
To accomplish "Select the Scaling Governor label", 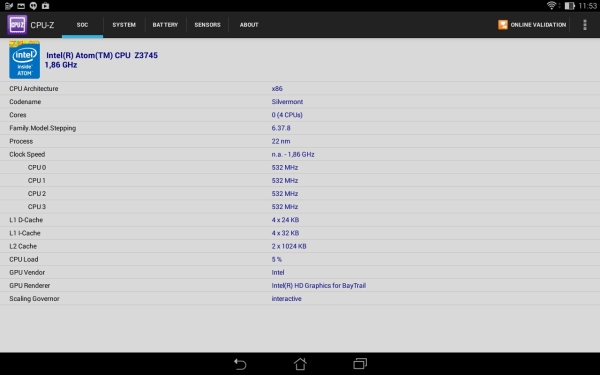I will tap(34, 298).
